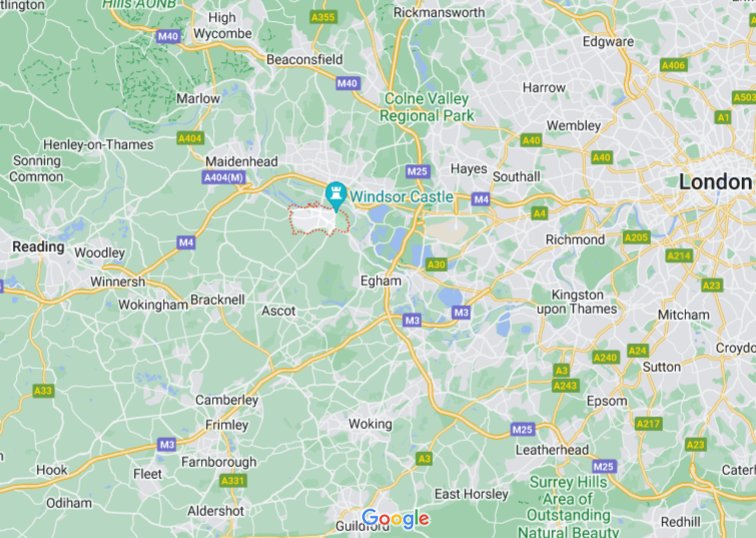Screen dimensions: 756x538
Task: Click the A355 road shield
Action: click(323, 17)
